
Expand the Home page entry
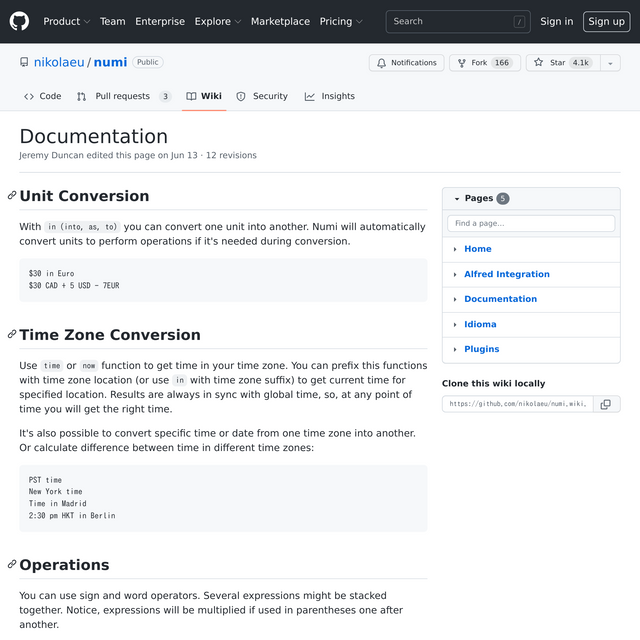pos(455,249)
